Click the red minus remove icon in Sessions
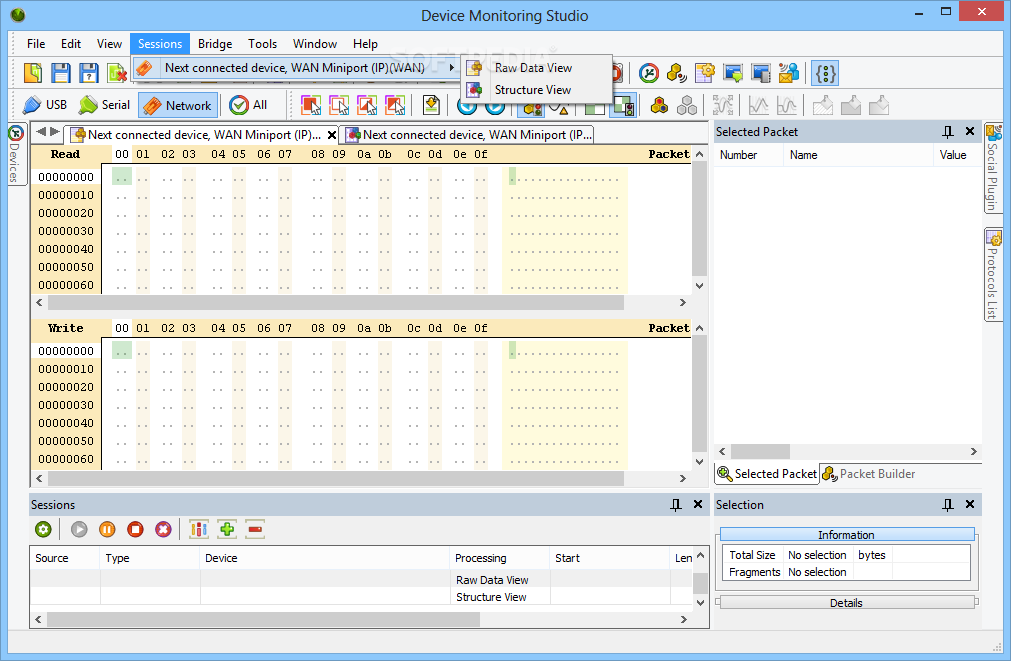 [x=255, y=529]
